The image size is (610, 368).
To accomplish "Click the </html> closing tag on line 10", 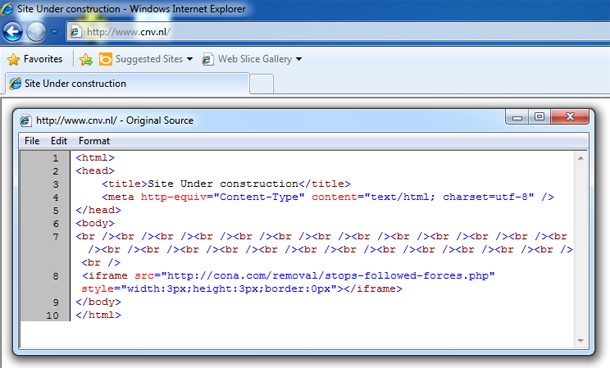I will click(x=98, y=315).
